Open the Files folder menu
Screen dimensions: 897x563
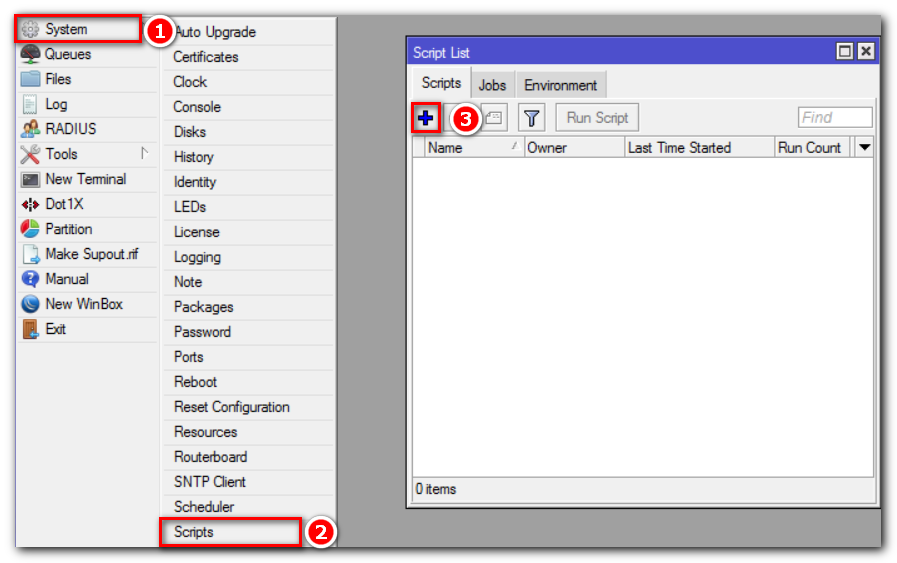58,79
